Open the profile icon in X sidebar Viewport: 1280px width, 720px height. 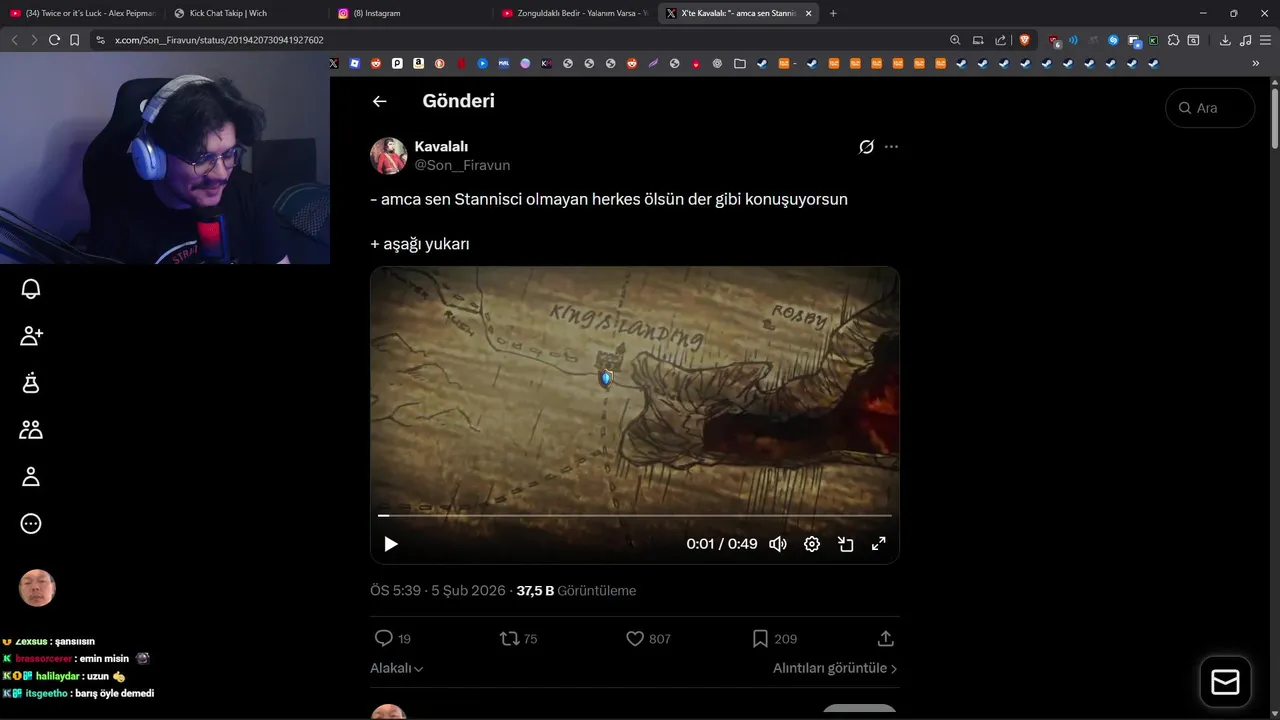(31, 477)
